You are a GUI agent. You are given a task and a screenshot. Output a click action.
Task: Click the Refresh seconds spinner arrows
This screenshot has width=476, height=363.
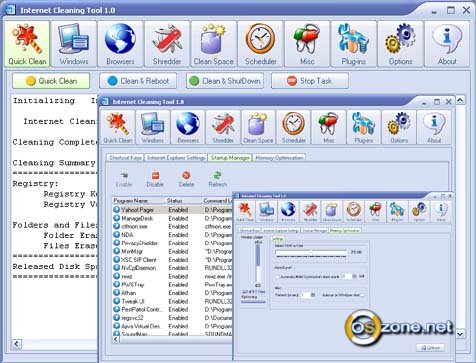coord(313,295)
